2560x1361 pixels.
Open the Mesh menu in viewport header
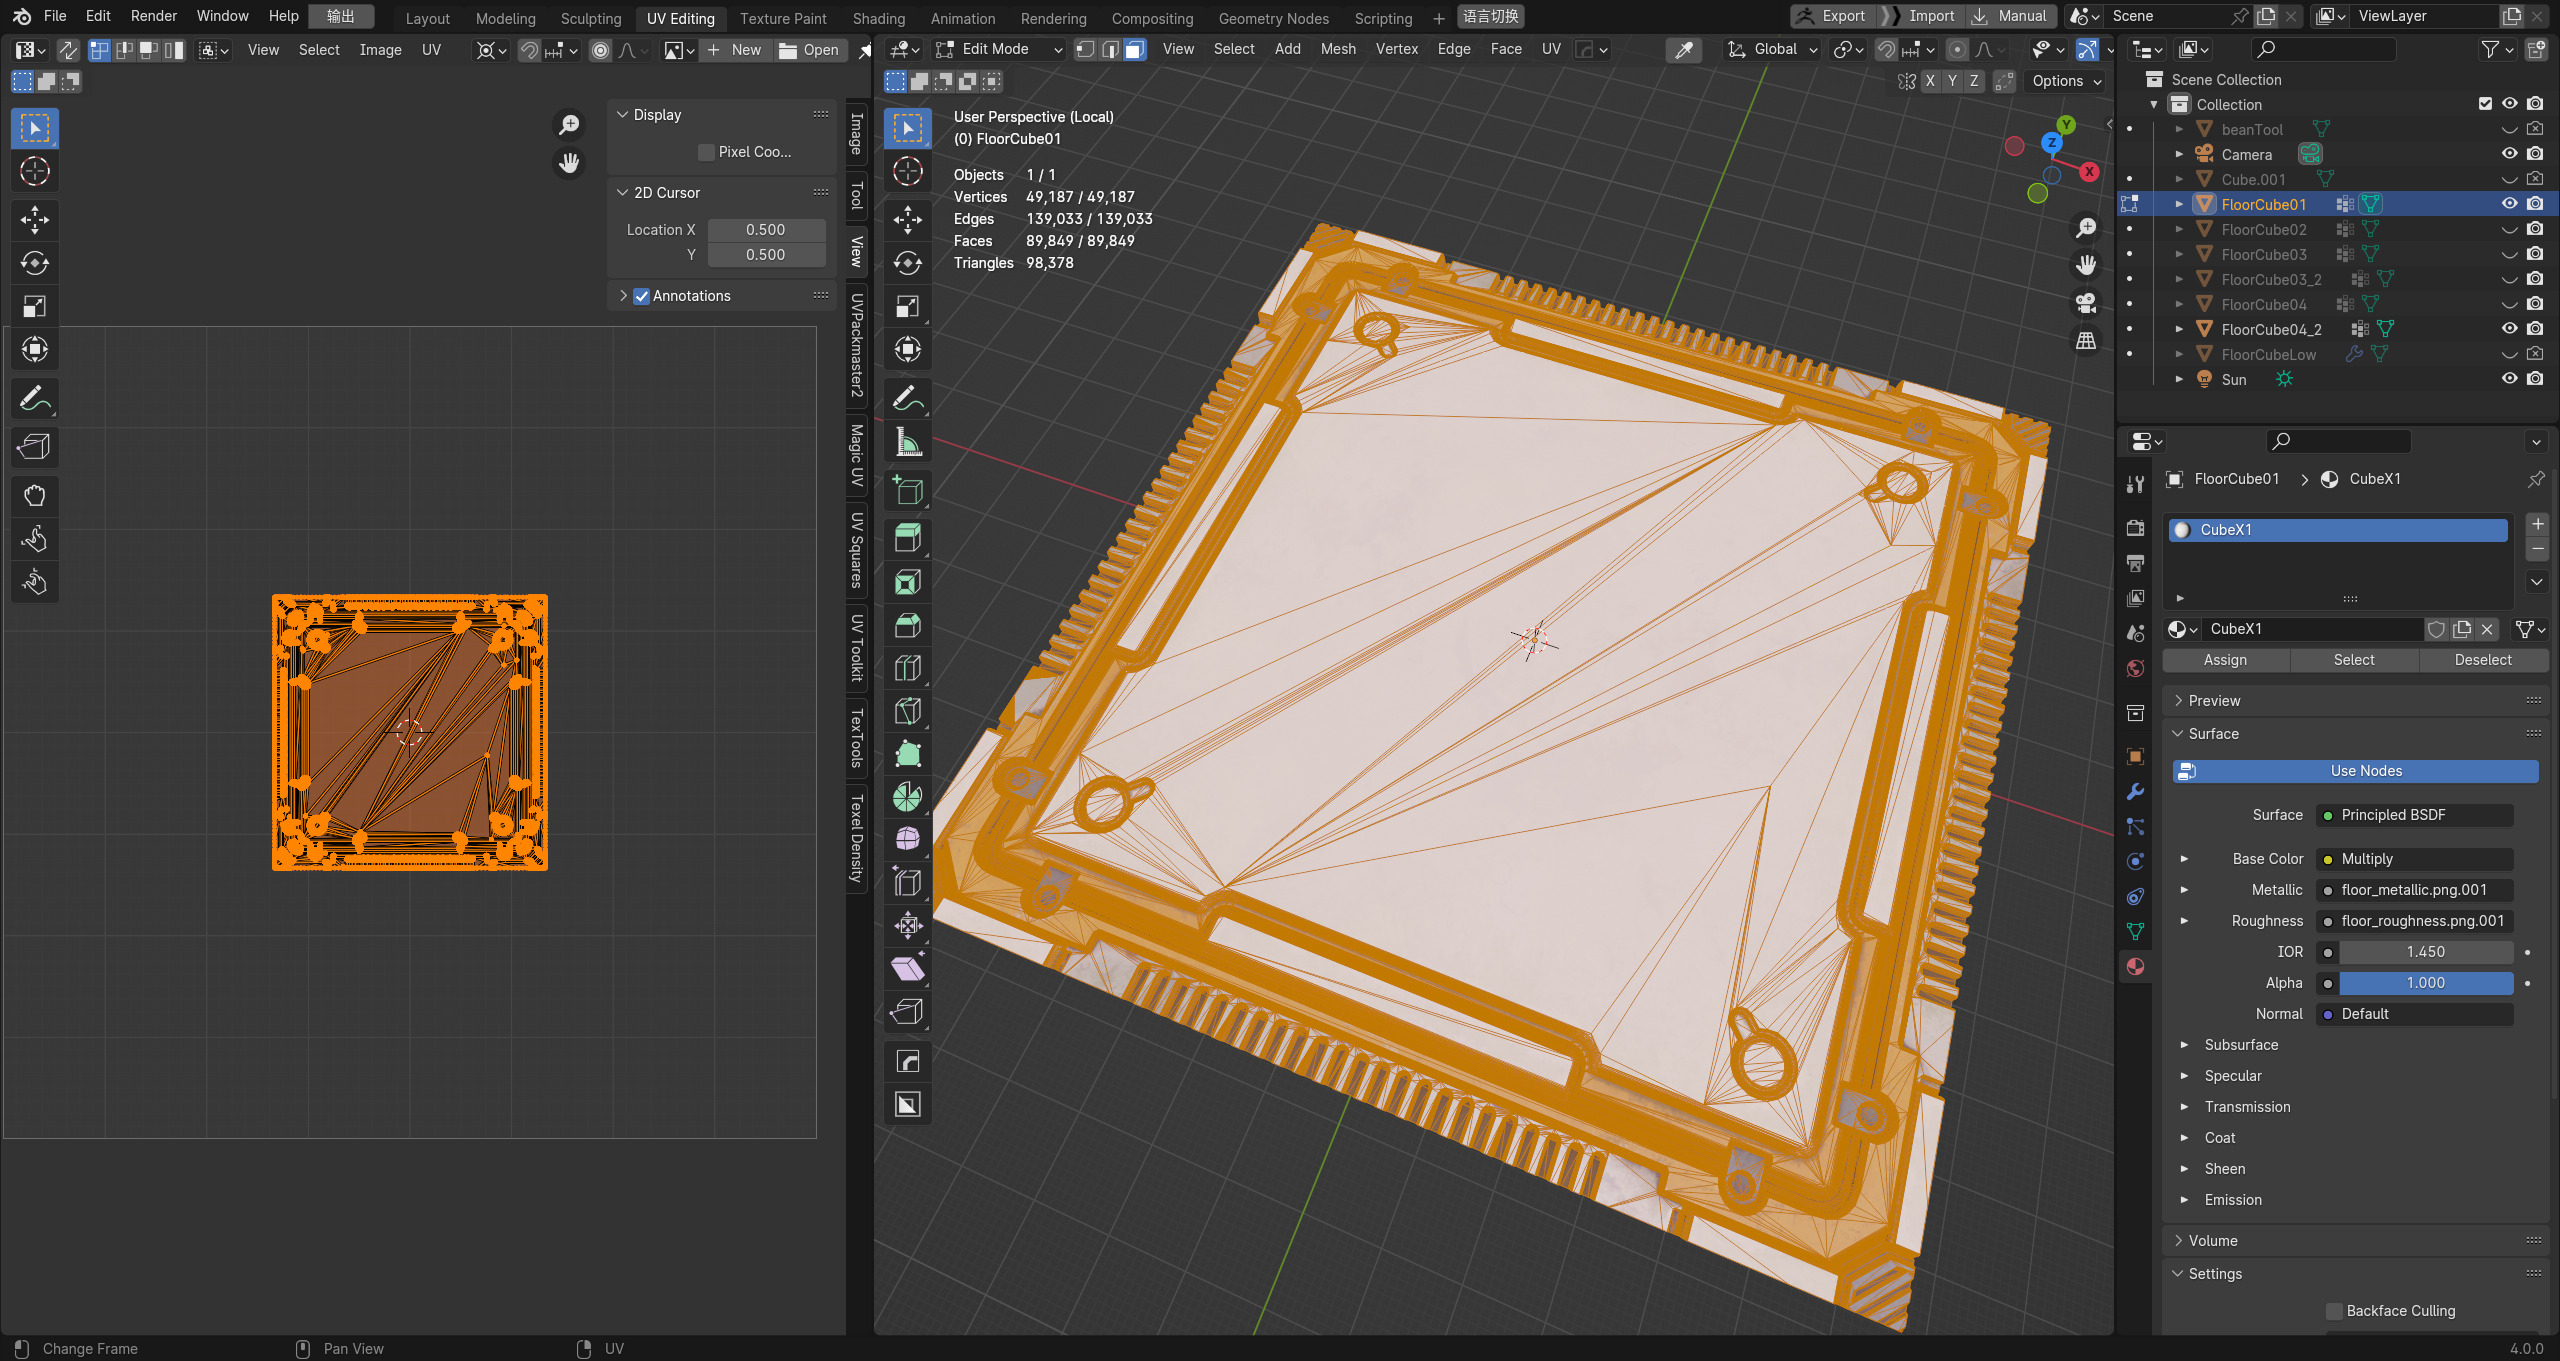1337,49
